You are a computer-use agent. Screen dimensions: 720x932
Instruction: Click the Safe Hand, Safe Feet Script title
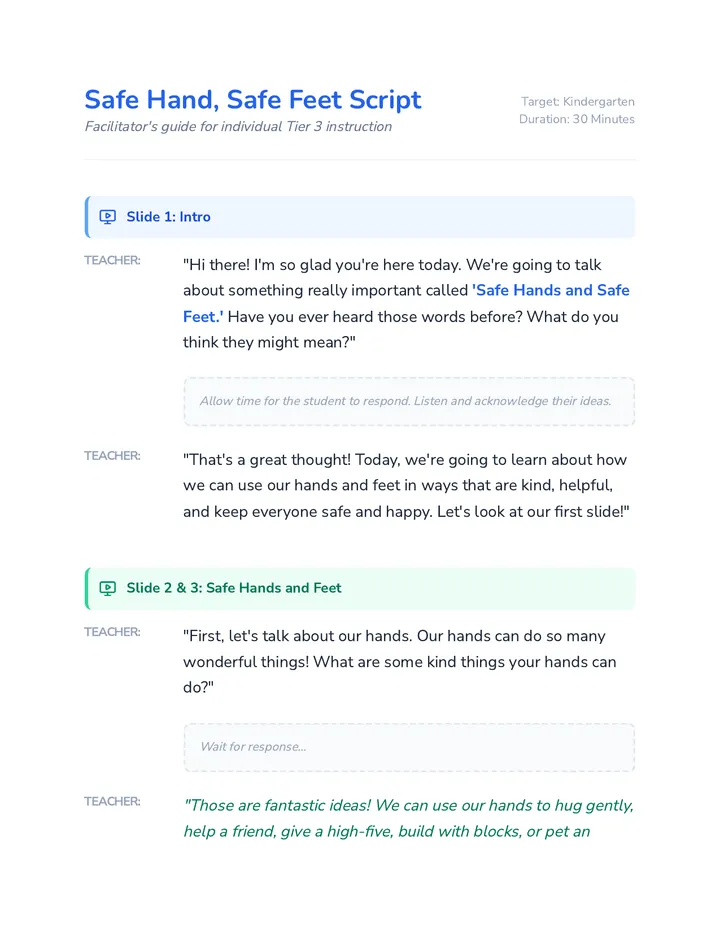253,100
